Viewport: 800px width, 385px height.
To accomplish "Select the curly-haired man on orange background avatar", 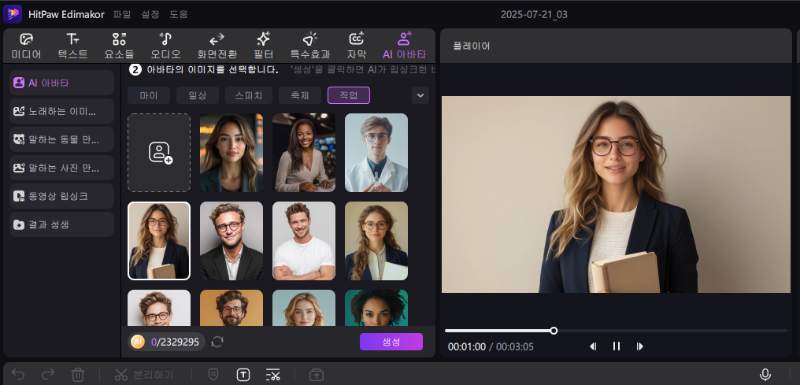I will (232, 308).
